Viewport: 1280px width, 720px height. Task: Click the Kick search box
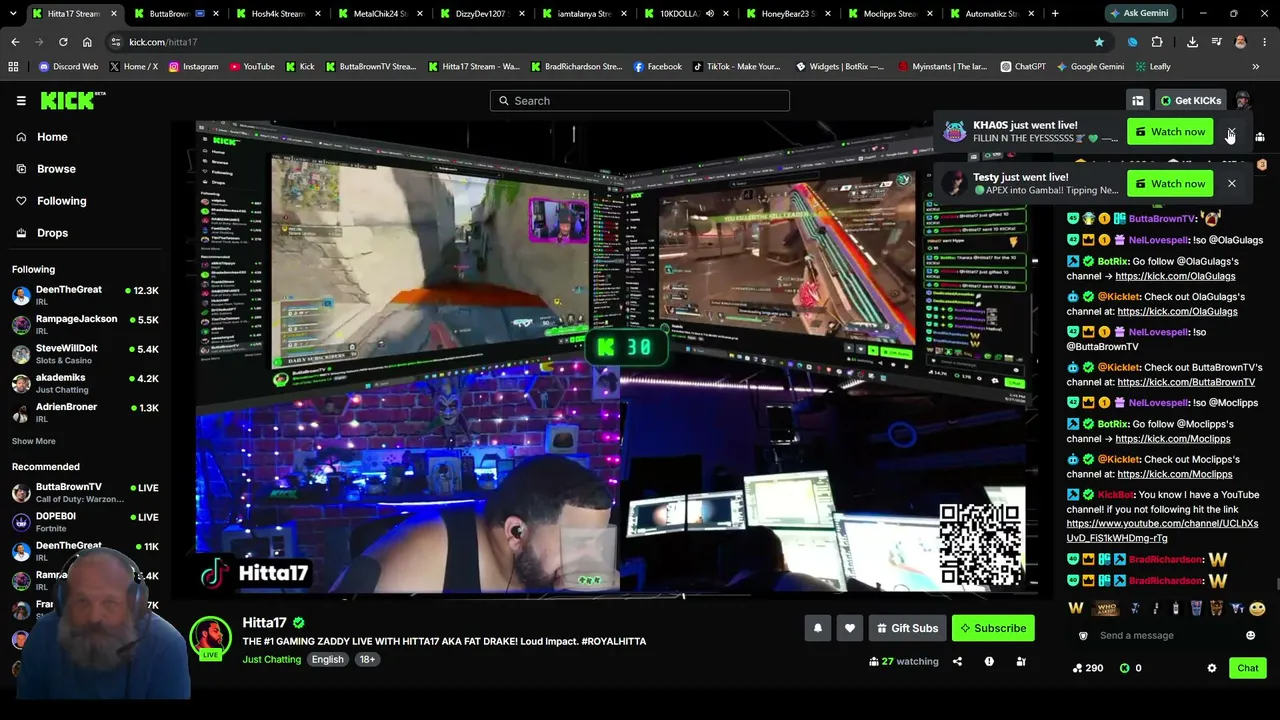[640, 100]
